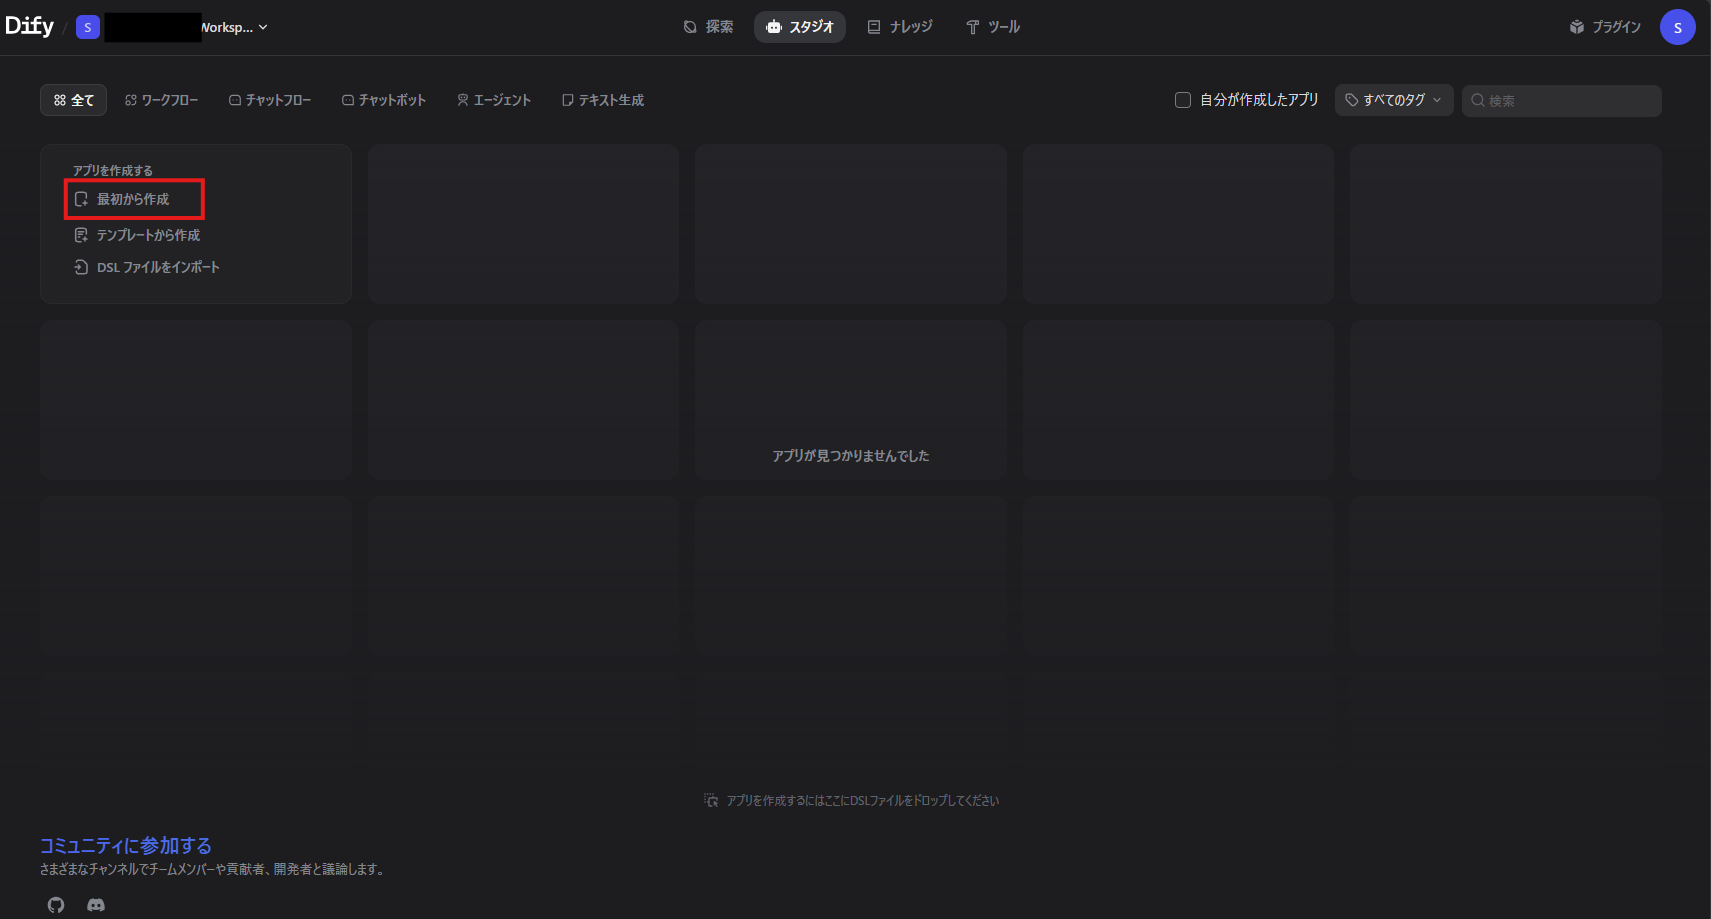
Task: Click the S user avatar at top right
Action: [1677, 27]
